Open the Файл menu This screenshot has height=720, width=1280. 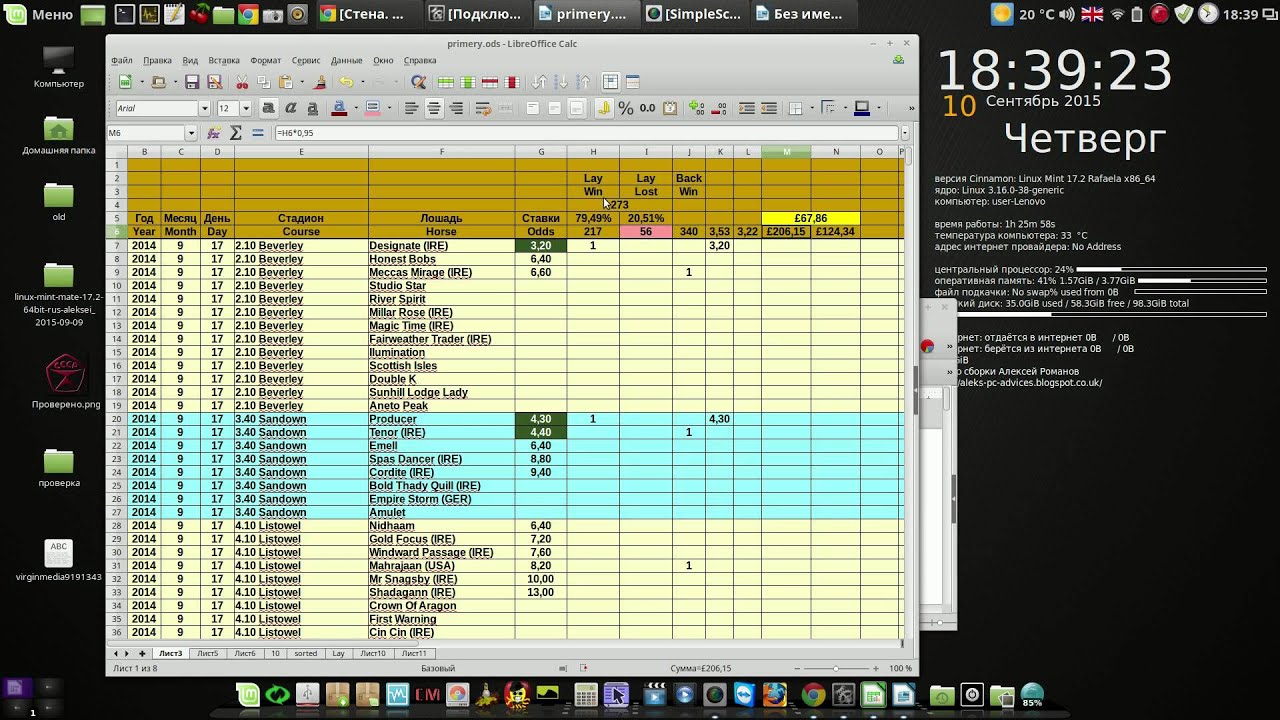click(x=121, y=60)
